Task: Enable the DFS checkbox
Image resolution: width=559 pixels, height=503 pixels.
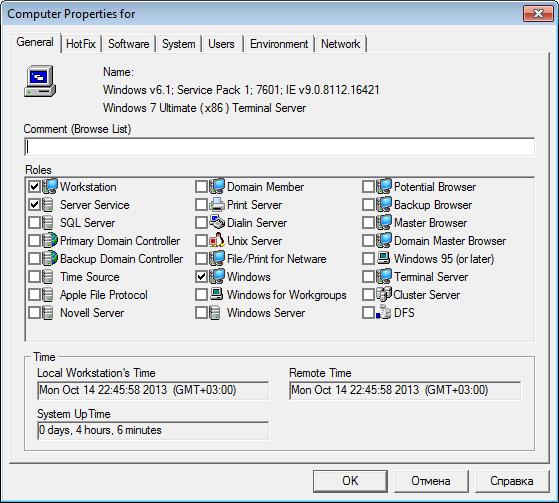Action: [368, 313]
